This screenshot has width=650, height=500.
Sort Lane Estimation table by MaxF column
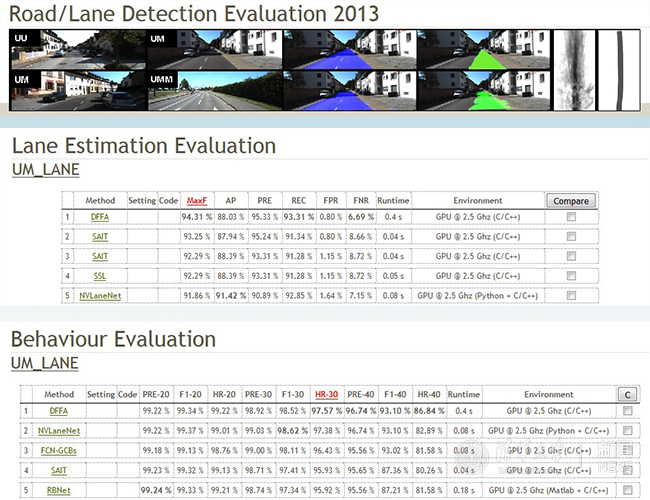[197, 200]
